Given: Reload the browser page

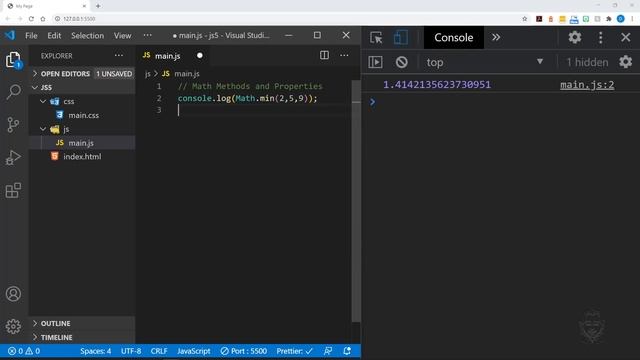Looking at the screenshot, I should click(x=31, y=19).
